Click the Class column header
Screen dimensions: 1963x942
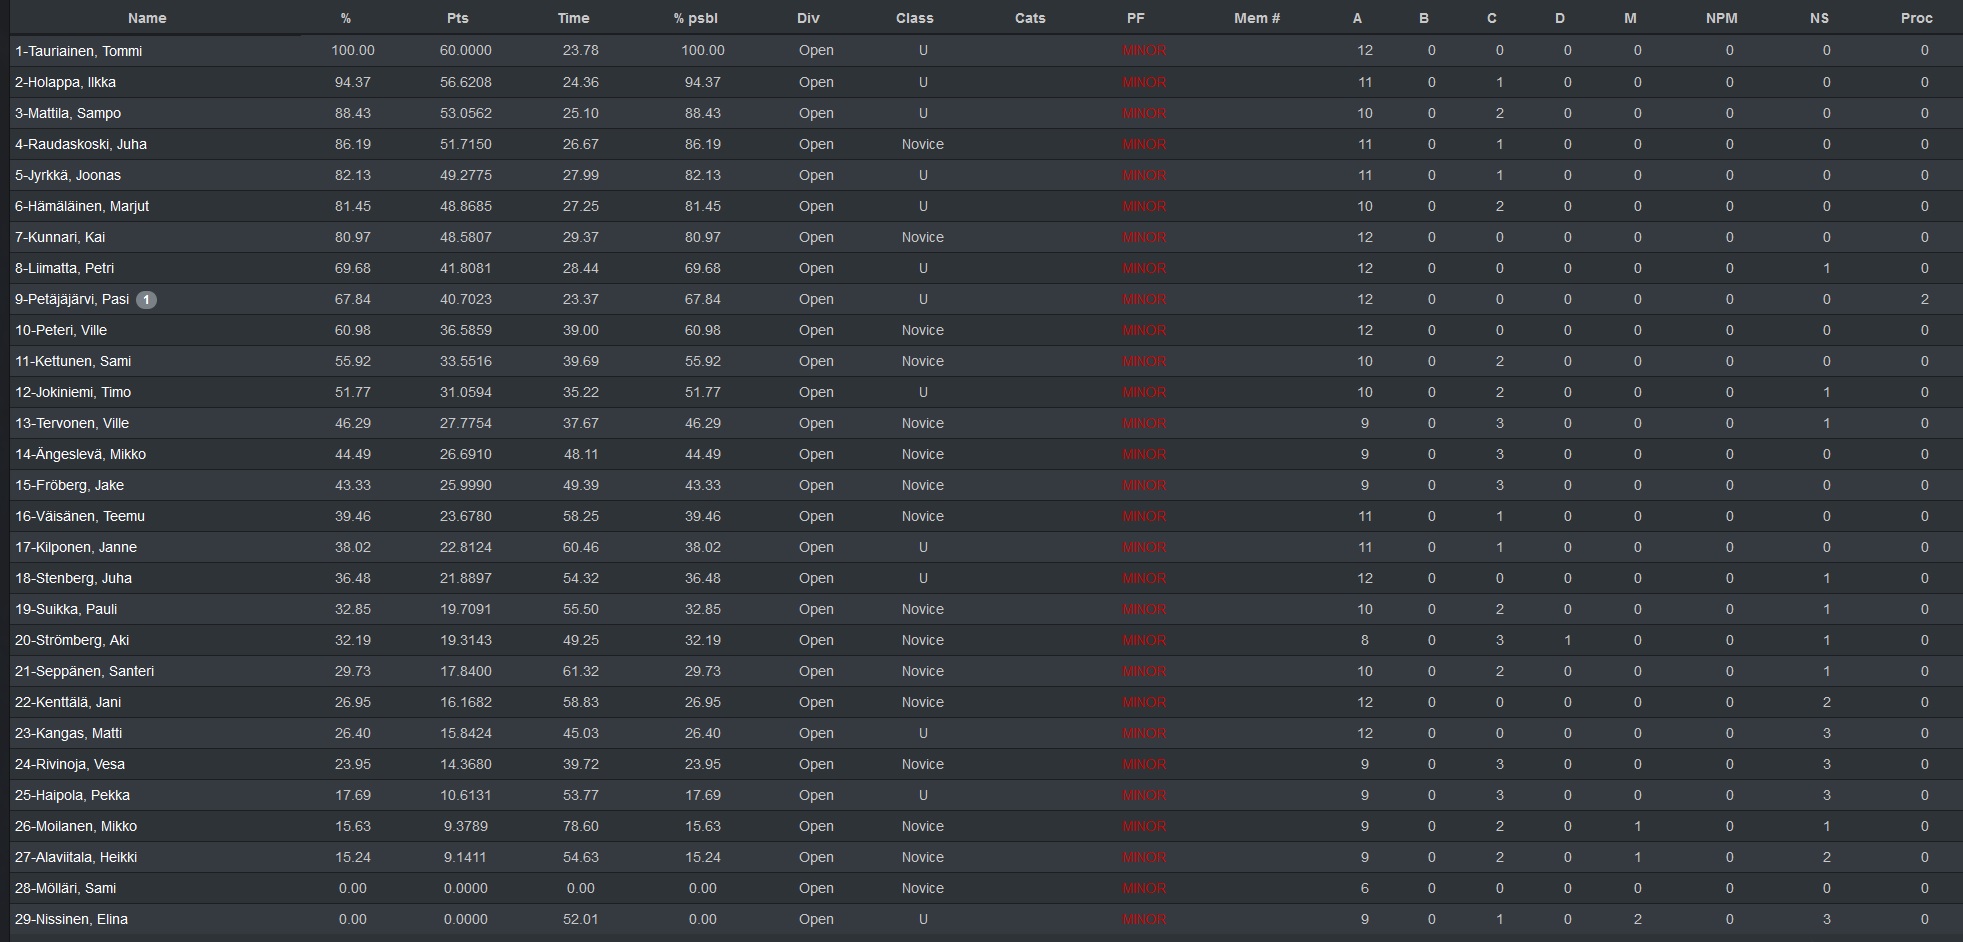[x=915, y=18]
